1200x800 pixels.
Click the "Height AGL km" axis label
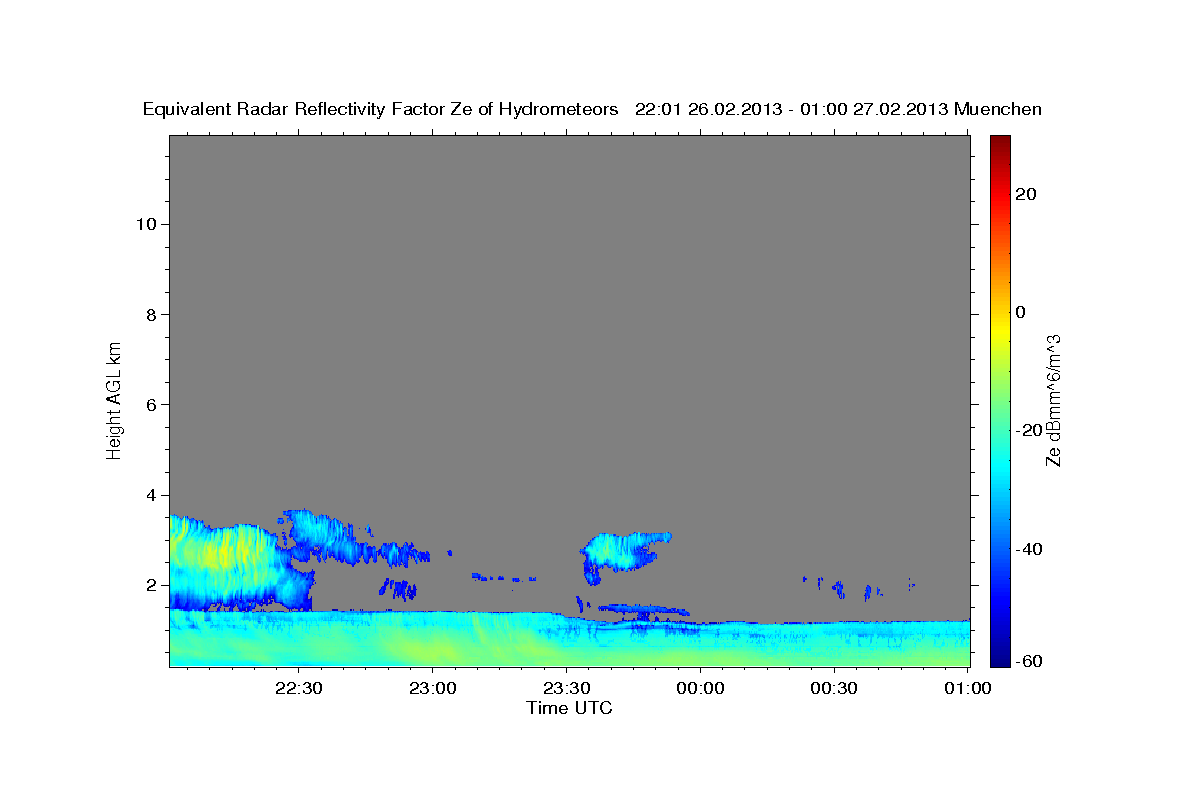[x=114, y=399]
